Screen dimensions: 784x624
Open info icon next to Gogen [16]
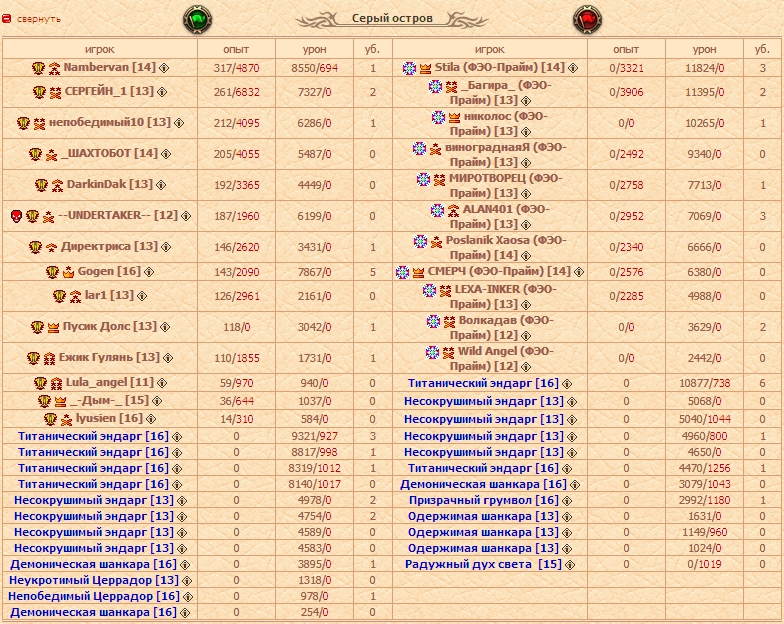point(149,272)
